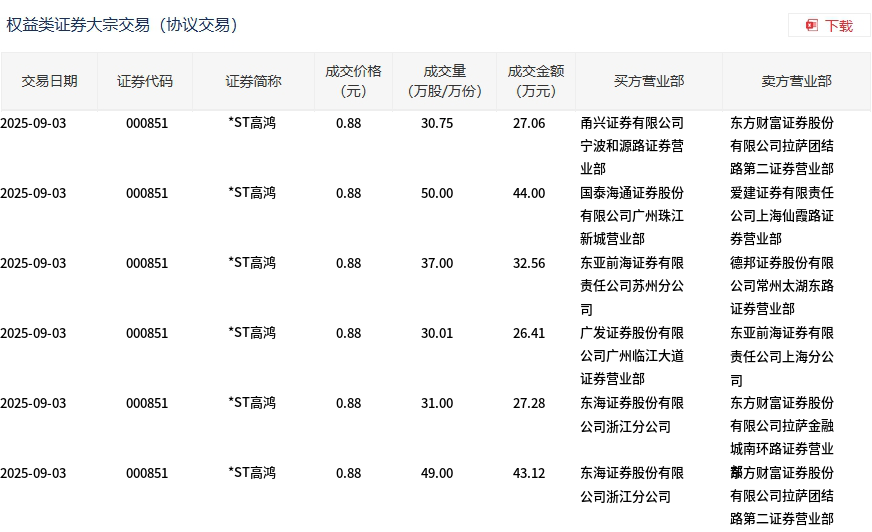Select trade volume 49.00 cell

click(x=437, y=474)
